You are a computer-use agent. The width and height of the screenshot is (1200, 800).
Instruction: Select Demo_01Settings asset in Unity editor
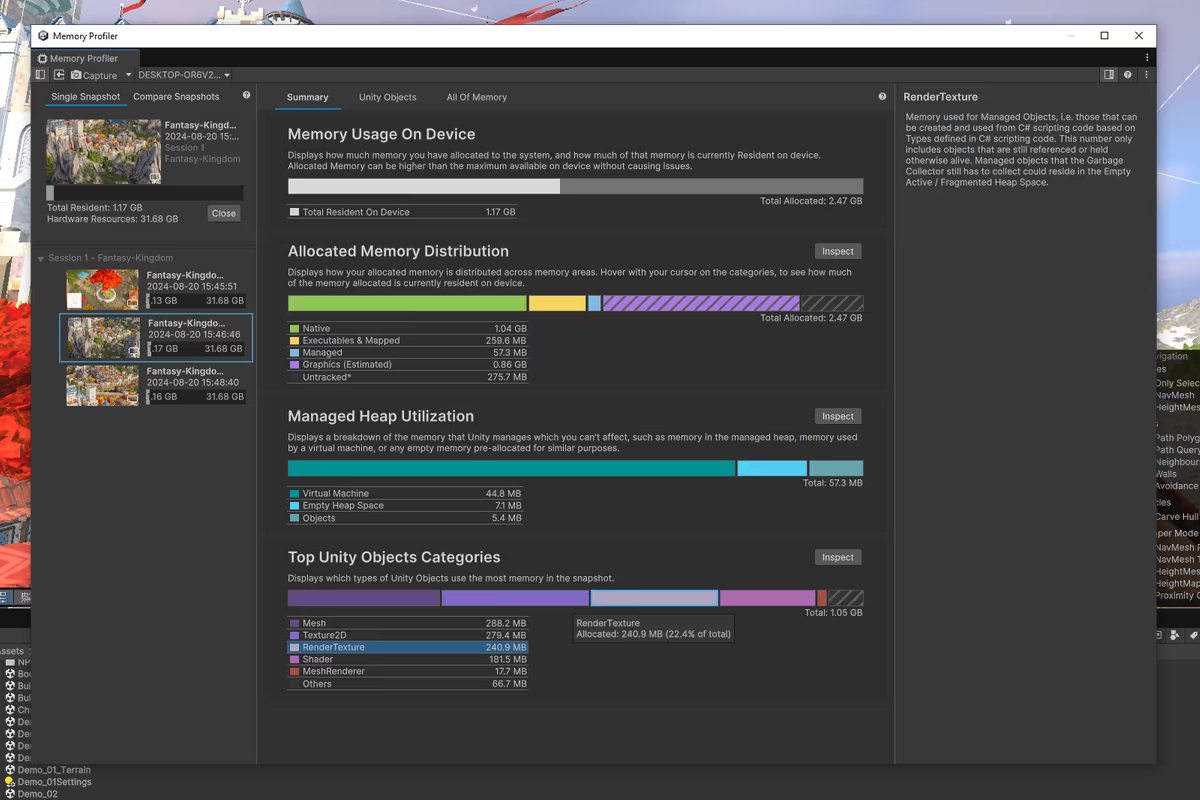[54, 782]
